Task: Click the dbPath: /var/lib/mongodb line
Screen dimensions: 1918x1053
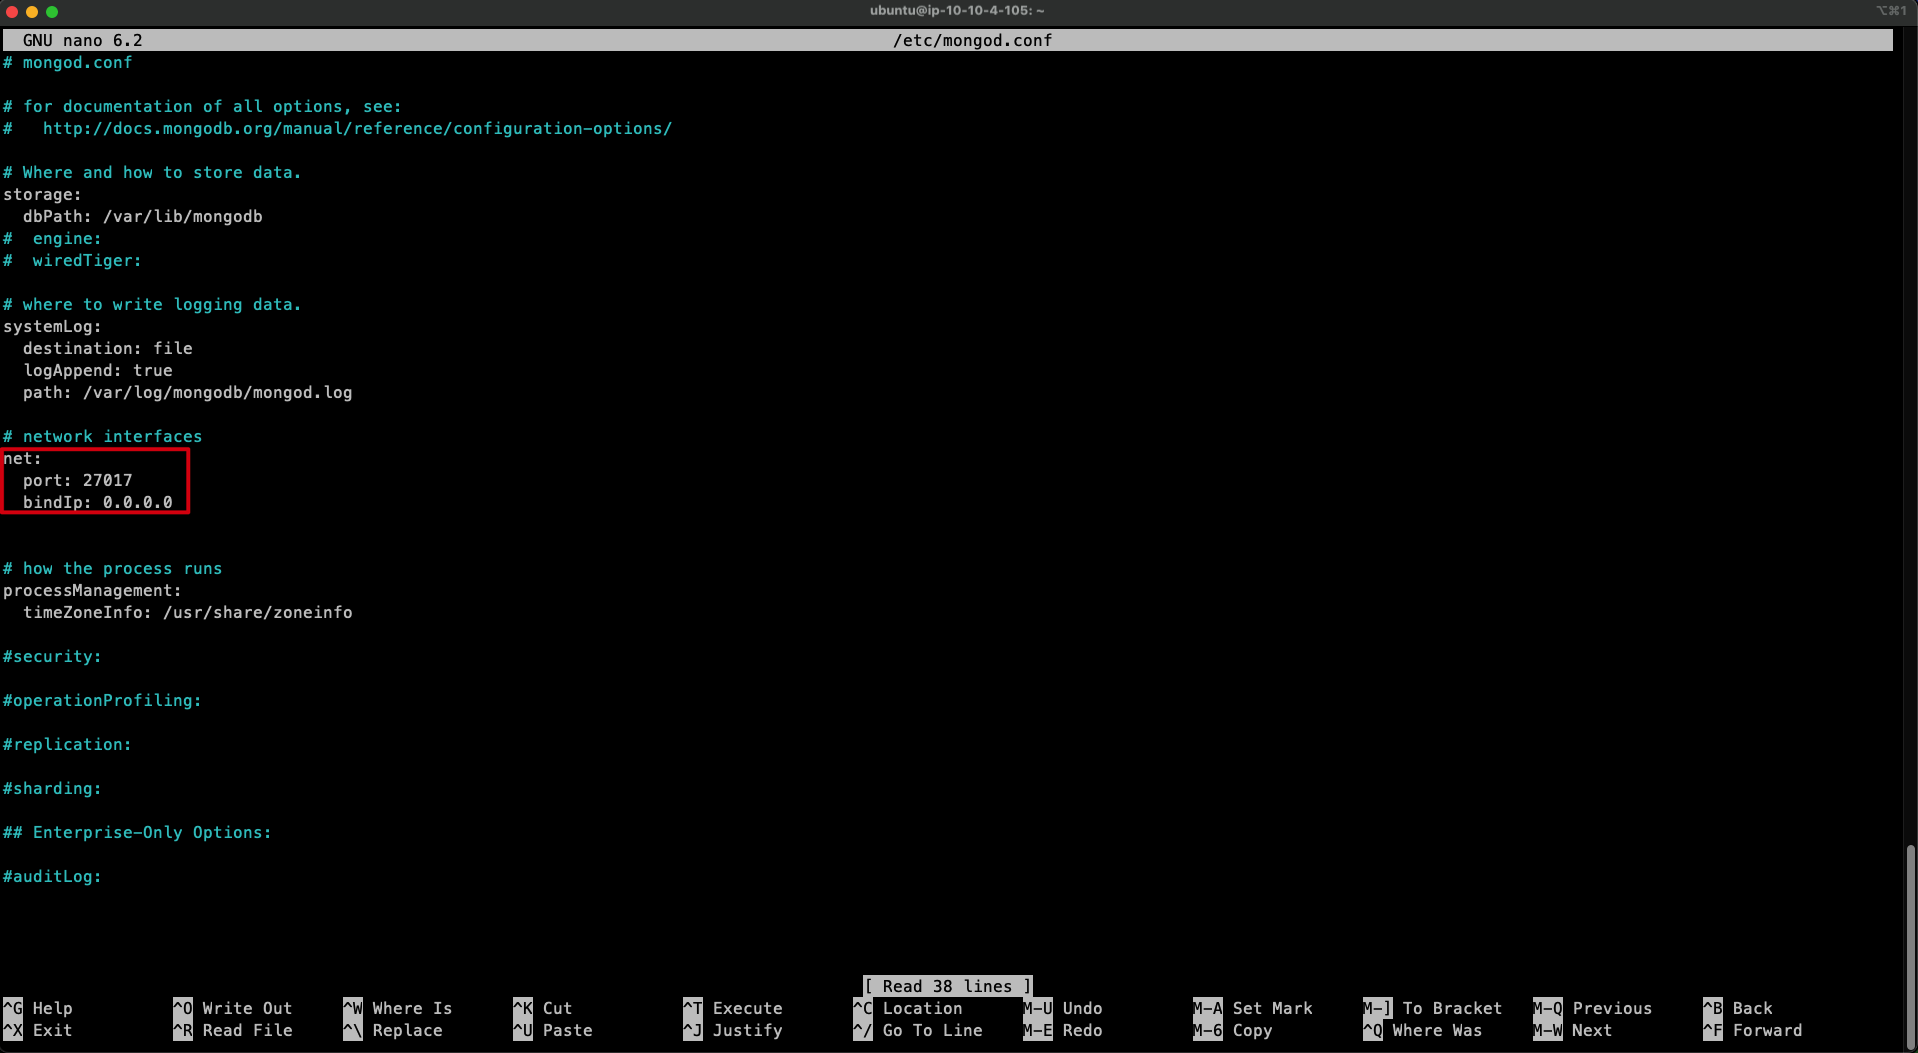Action: click(142, 216)
